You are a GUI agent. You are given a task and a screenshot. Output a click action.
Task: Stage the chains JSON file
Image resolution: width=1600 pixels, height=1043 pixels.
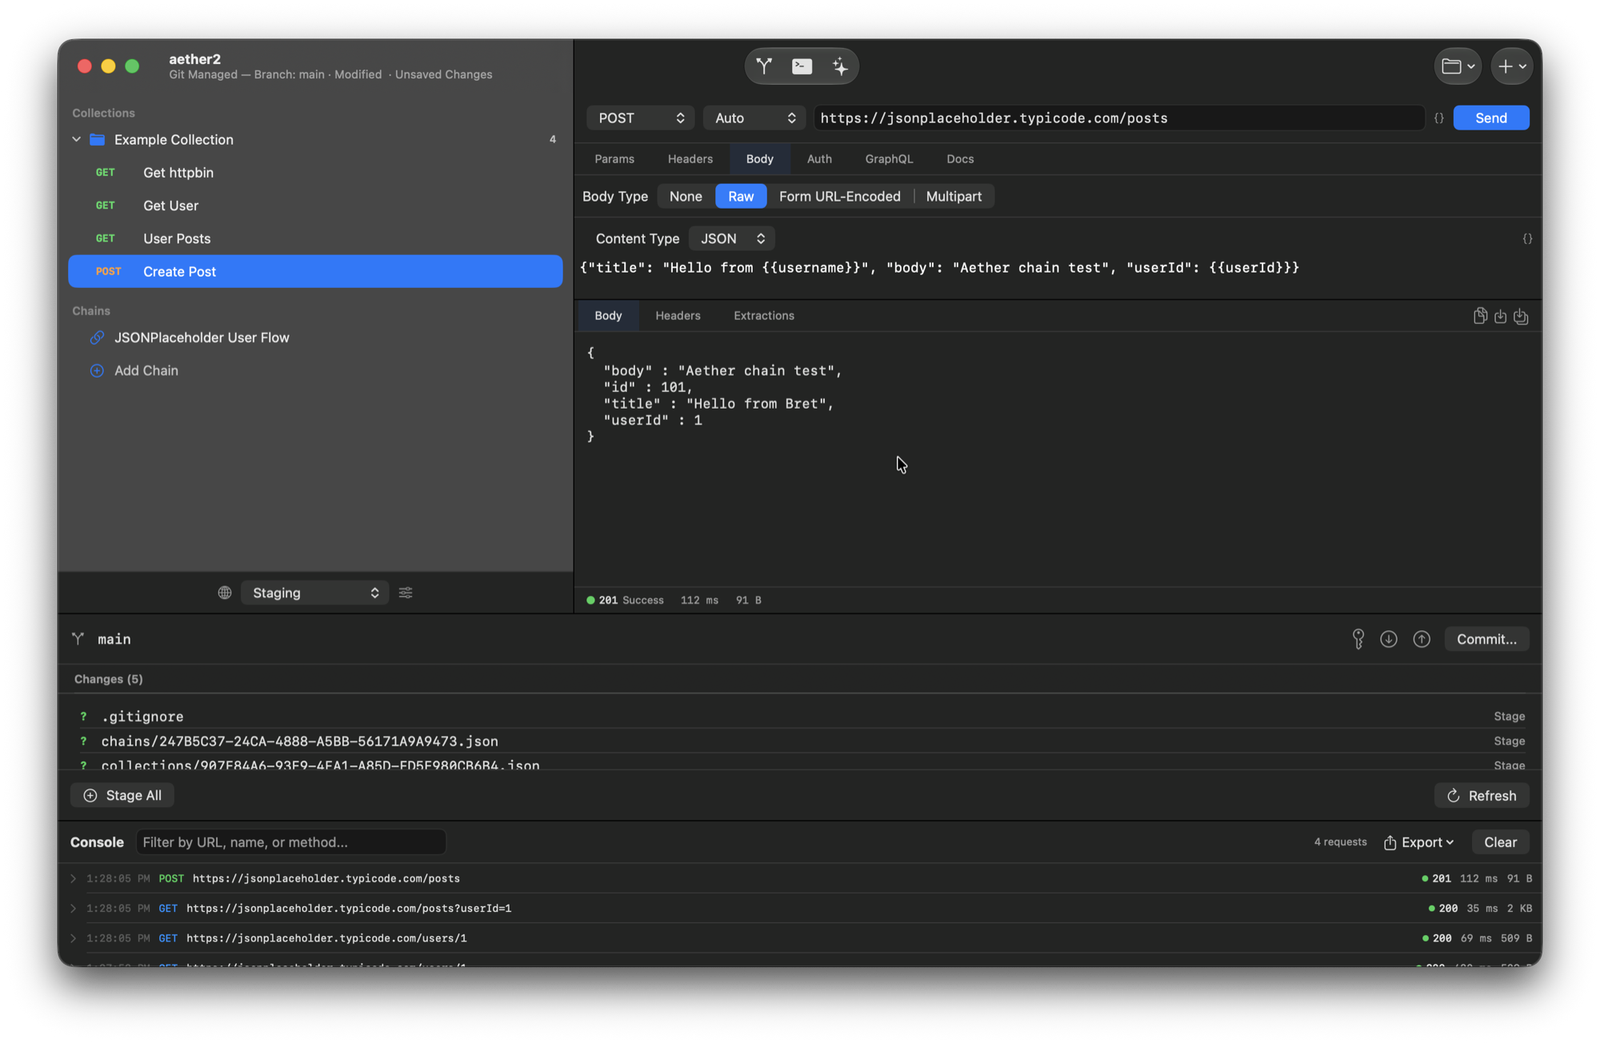click(x=1509, y=742)
